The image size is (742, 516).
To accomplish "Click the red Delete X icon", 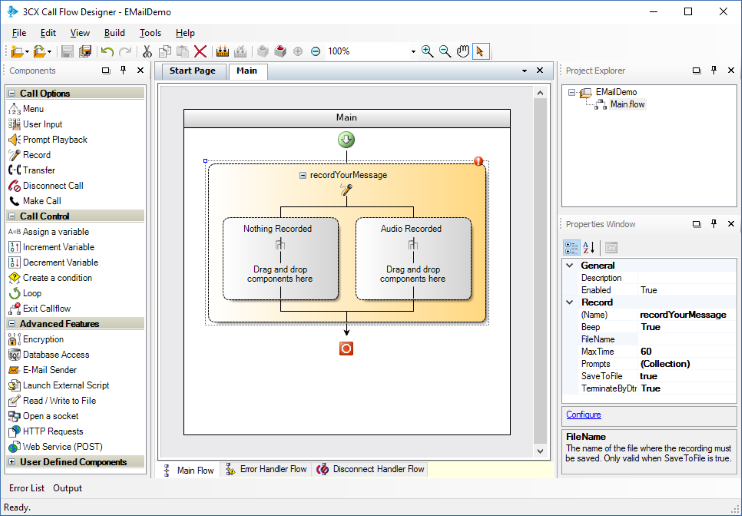I will coord(201,51).
